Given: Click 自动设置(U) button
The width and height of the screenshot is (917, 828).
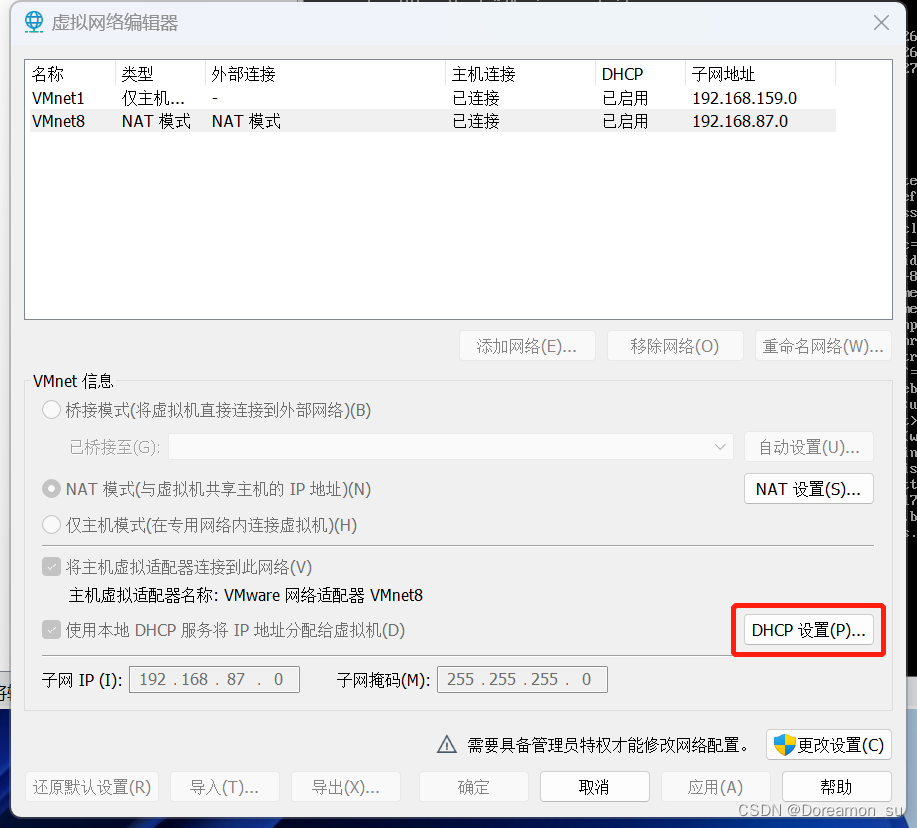Looking at the screenshot, I should [808, 447].
